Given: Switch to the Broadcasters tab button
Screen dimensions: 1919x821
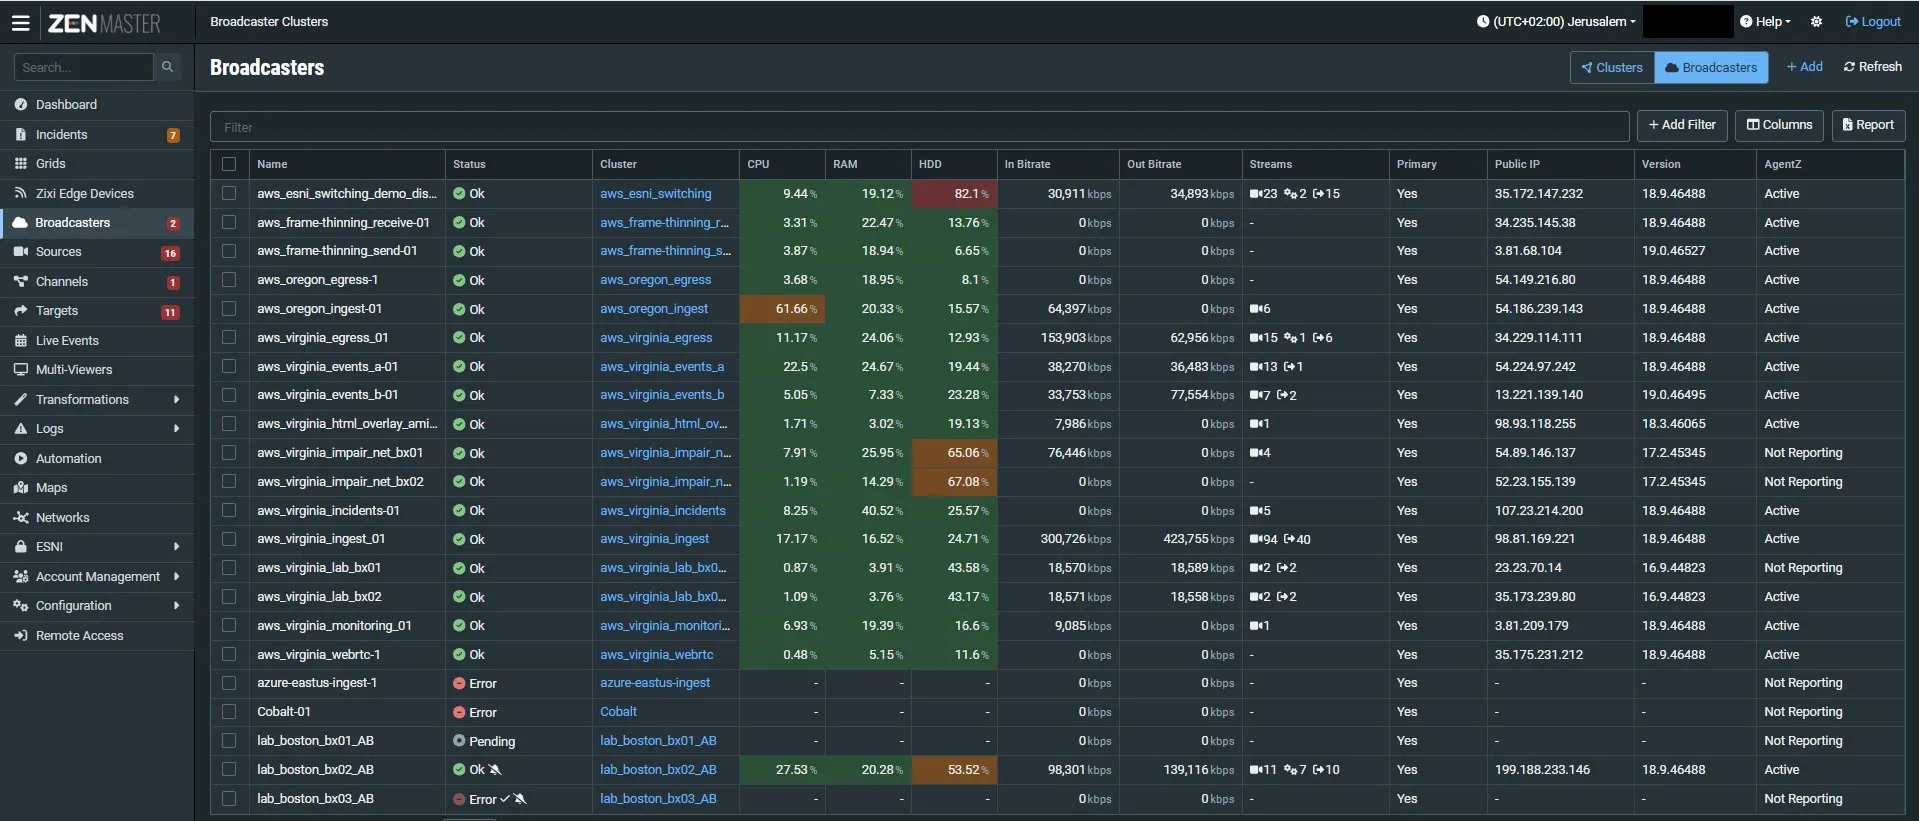Looking at the screenshot, I should coord(1711,68).
